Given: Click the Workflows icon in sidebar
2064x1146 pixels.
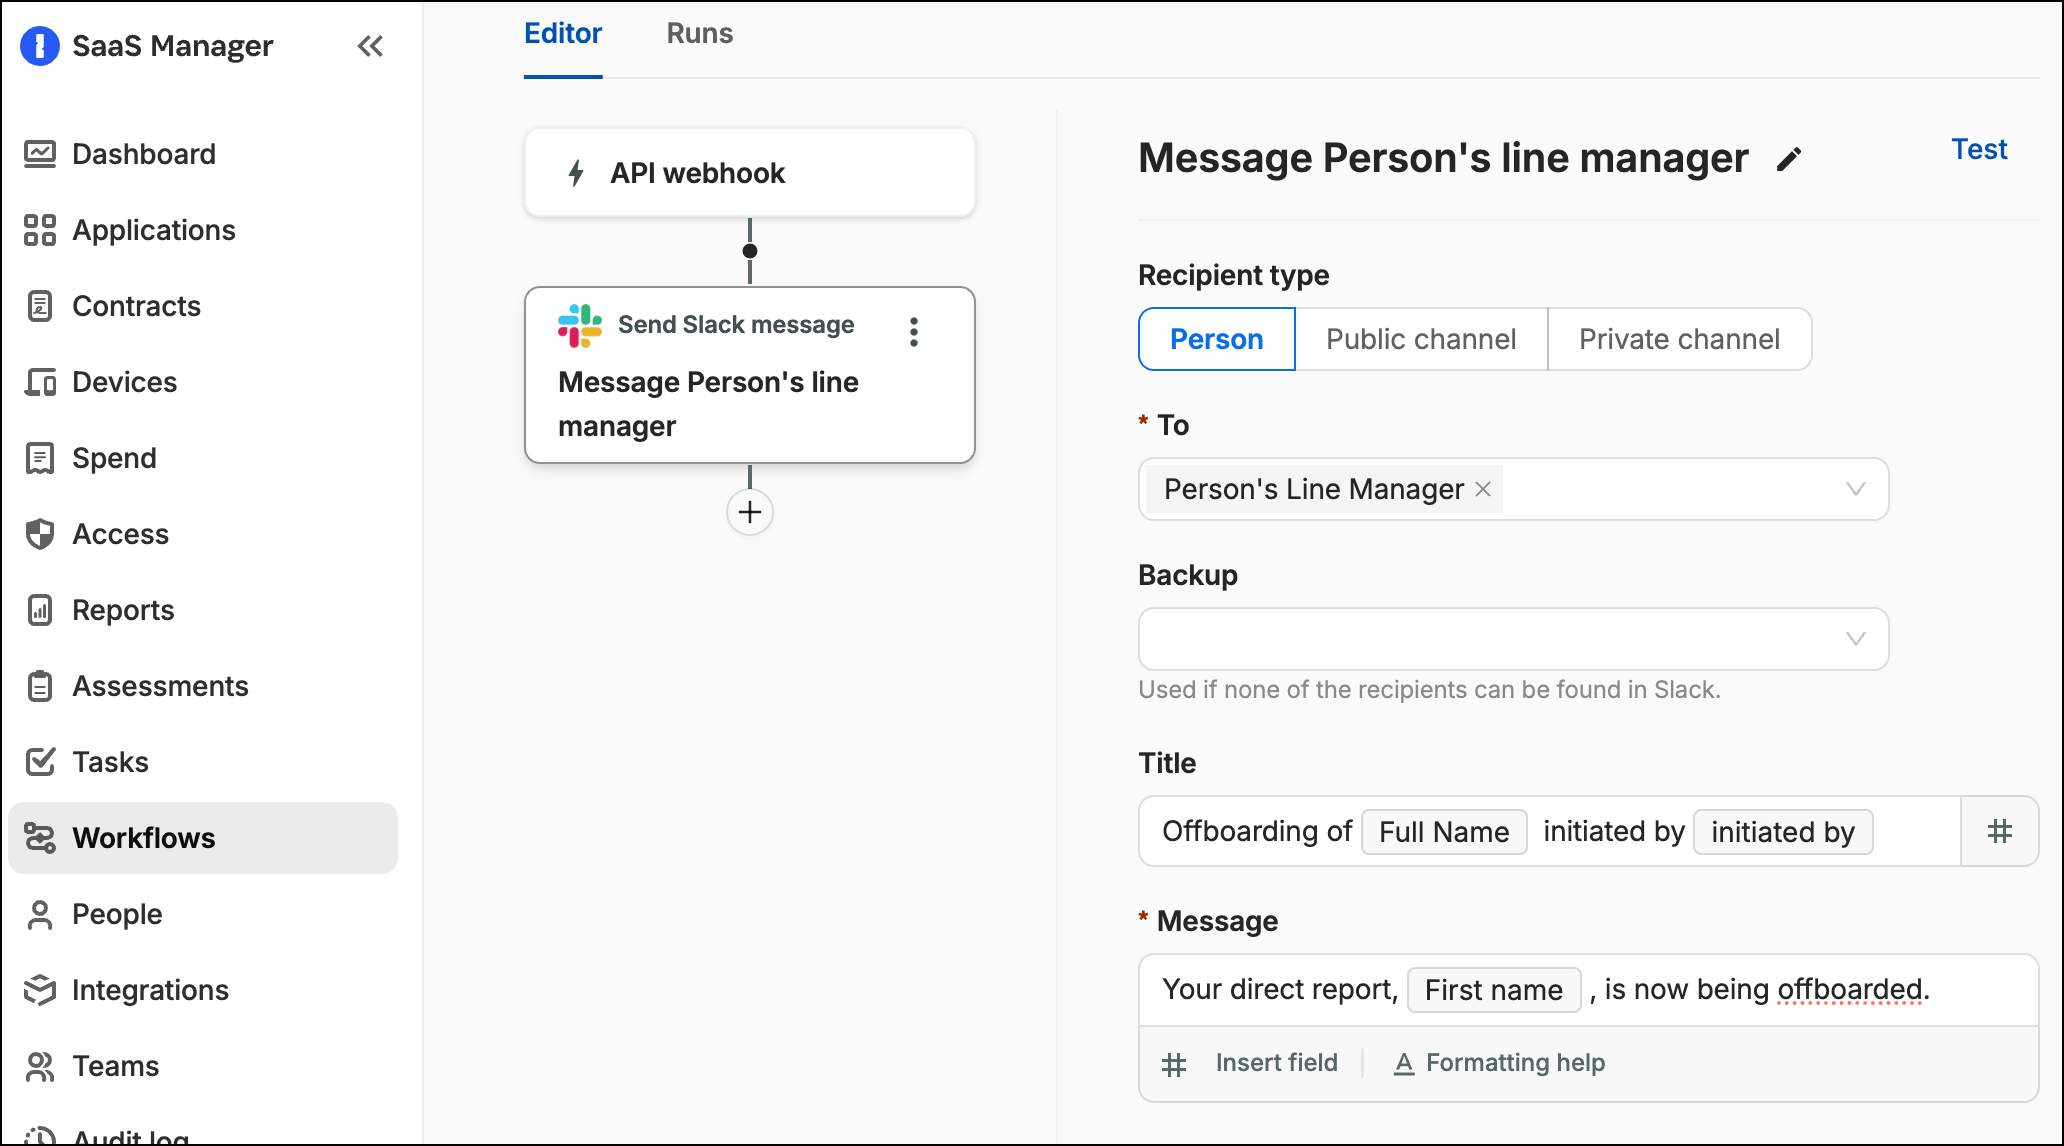Looking at the screenshot, I should point(40,838).
